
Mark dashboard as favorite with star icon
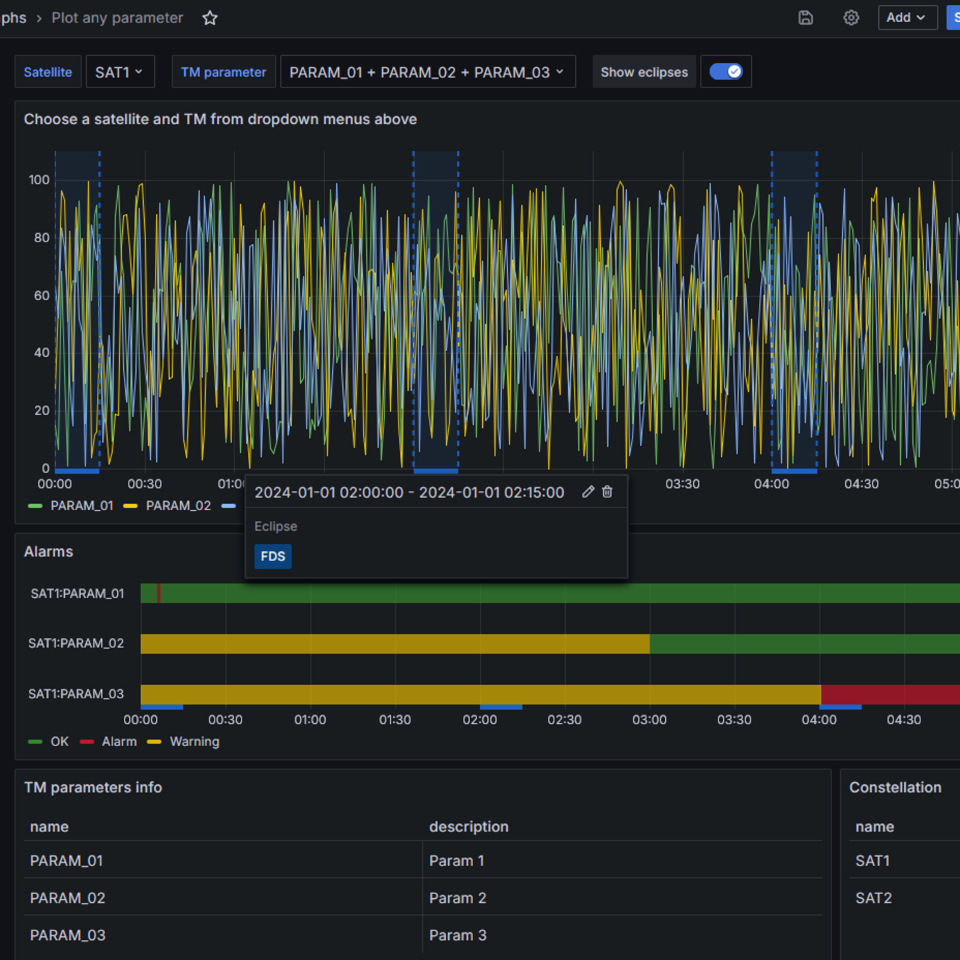point(210,18)
